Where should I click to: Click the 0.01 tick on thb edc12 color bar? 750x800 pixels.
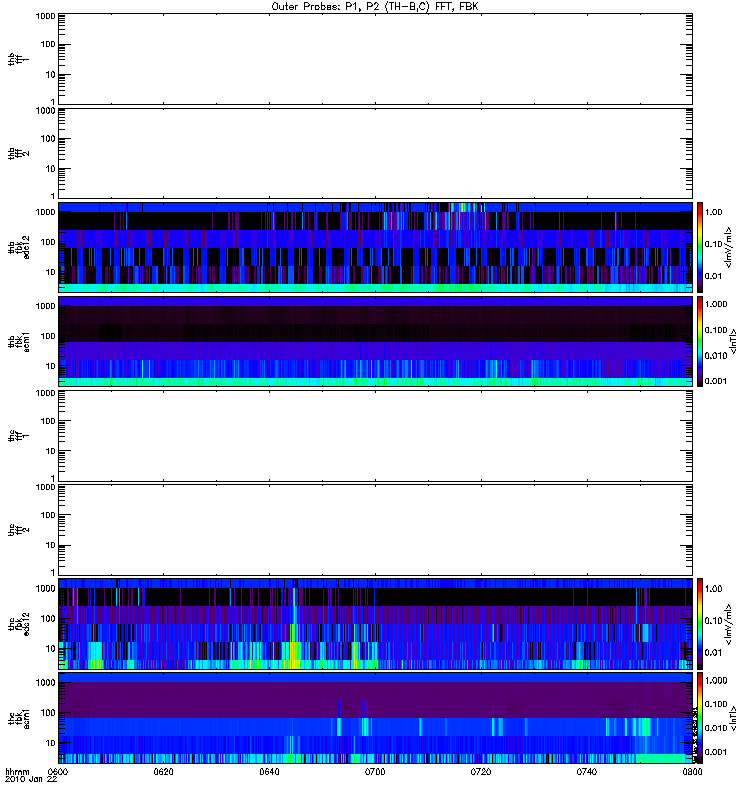713,276
